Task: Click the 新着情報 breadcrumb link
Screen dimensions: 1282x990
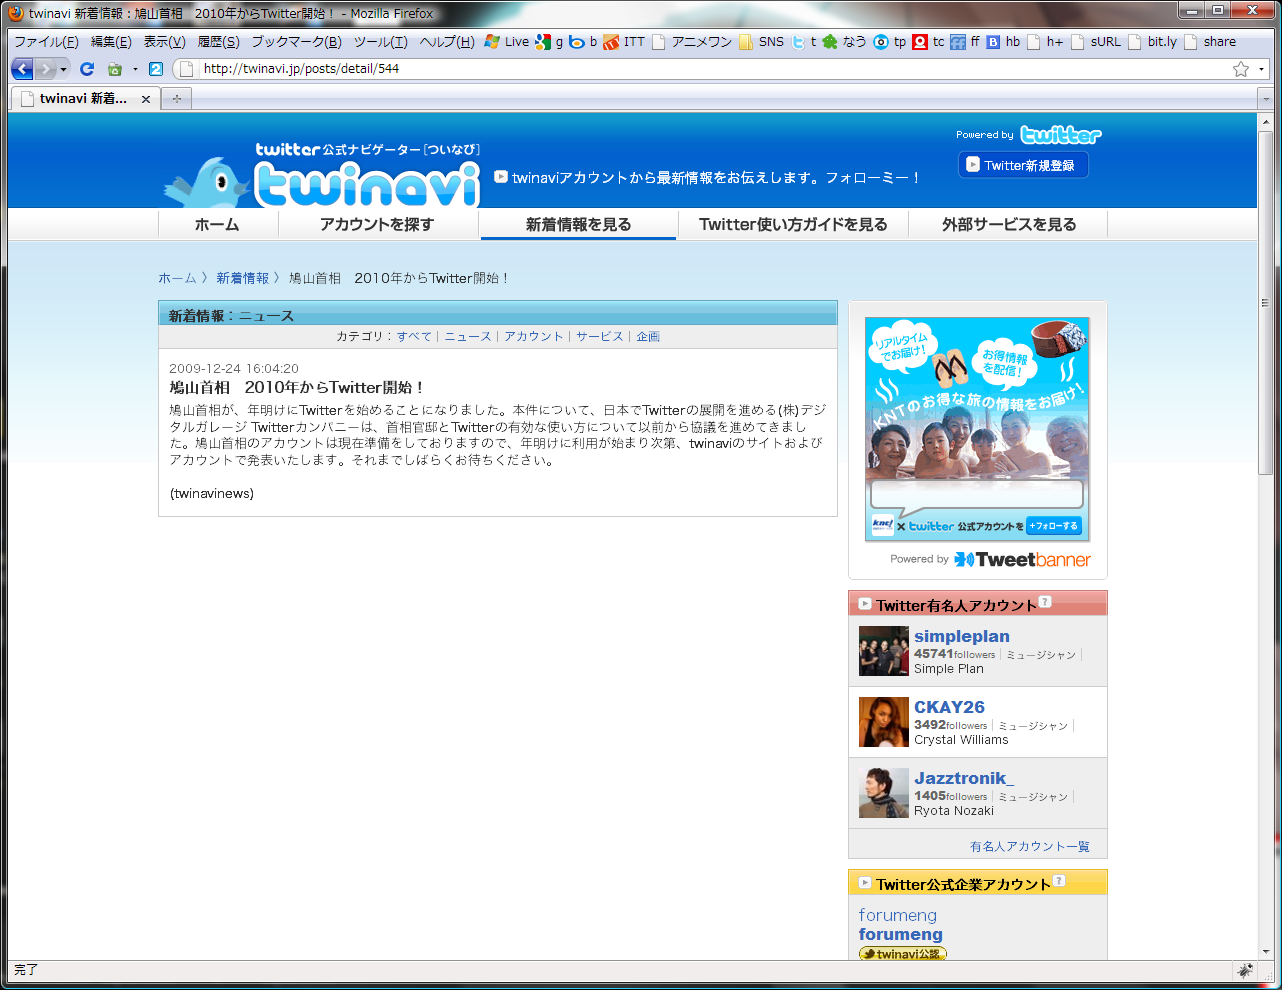Action: pos(243,278)
